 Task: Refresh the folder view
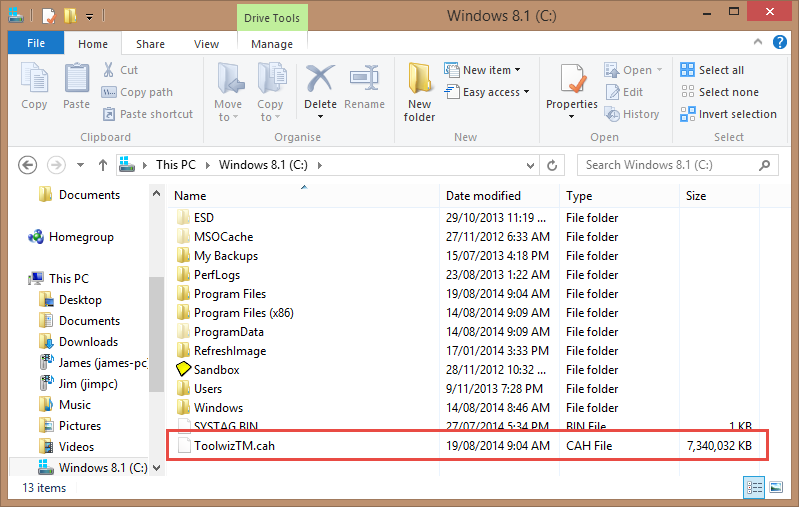[x=552, y=165]
